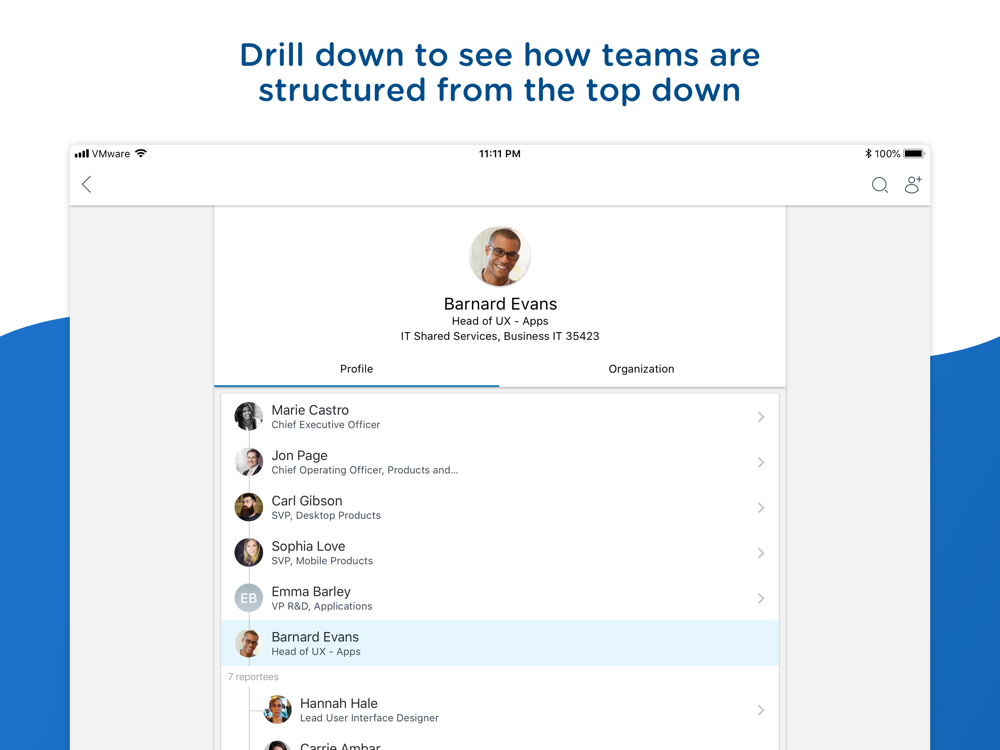Open Carl Gibson's name link
1000x750 pixels.
(307, 501)
